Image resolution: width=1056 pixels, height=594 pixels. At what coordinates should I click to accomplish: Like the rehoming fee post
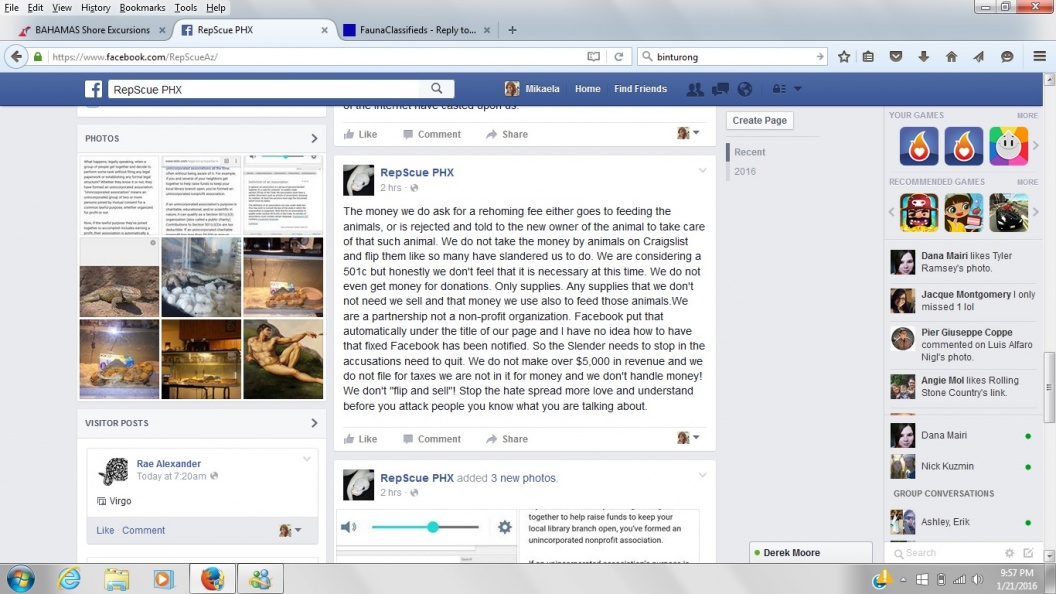click(x=360, y=439)
